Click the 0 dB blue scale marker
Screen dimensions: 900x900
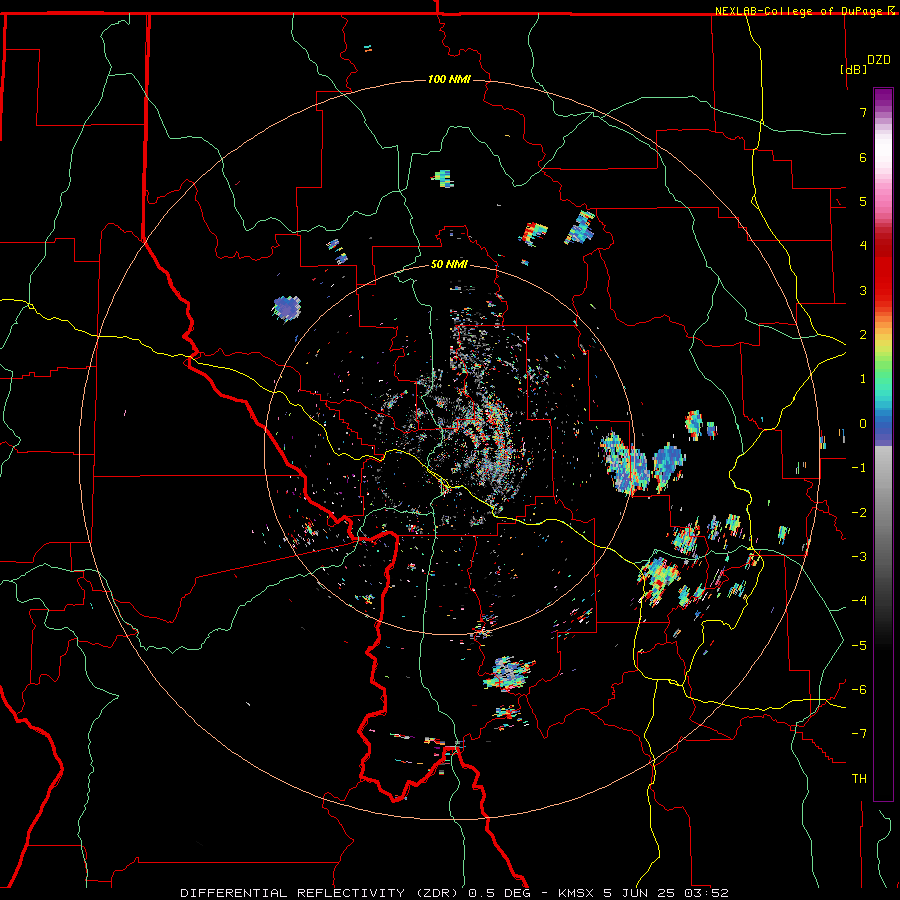click(863, 424)
